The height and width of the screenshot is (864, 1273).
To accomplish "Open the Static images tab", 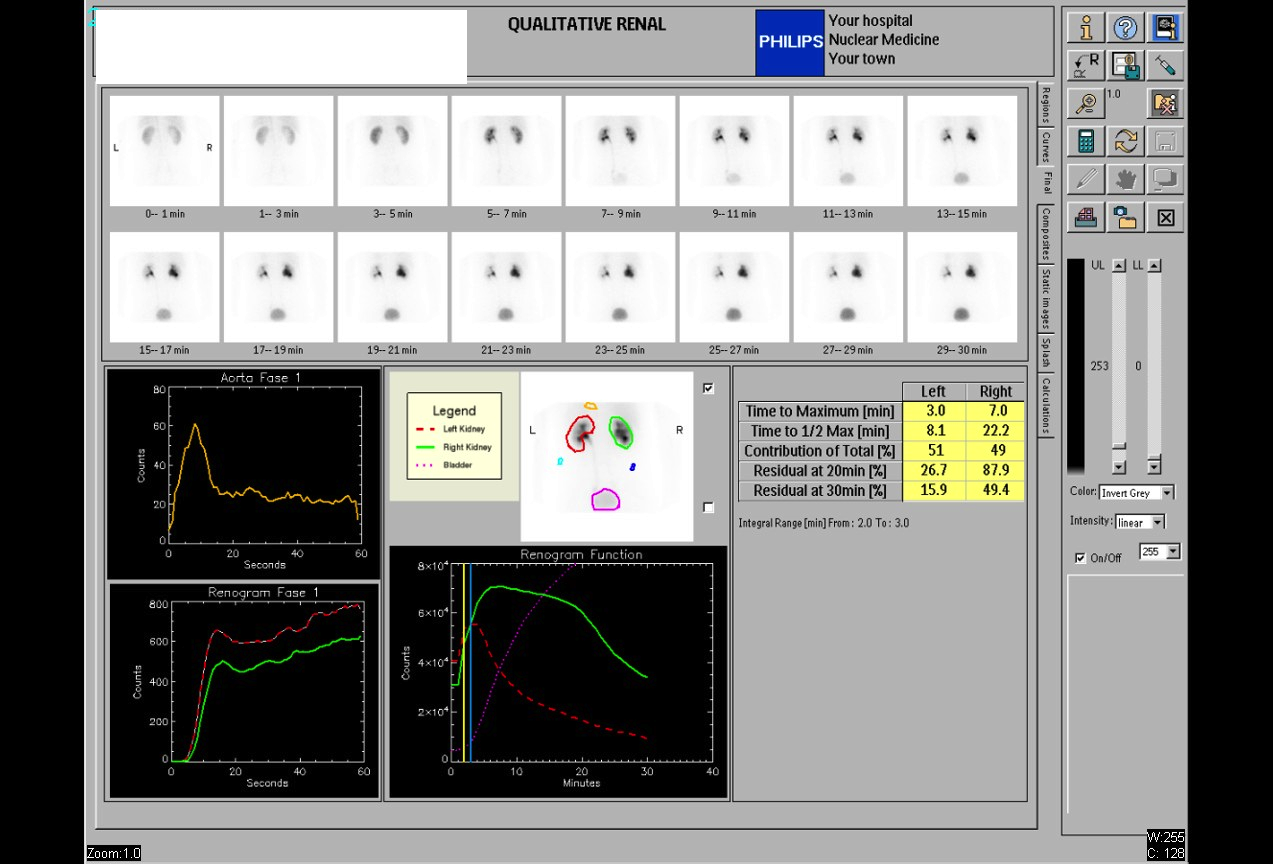I will coord(1046,297).
